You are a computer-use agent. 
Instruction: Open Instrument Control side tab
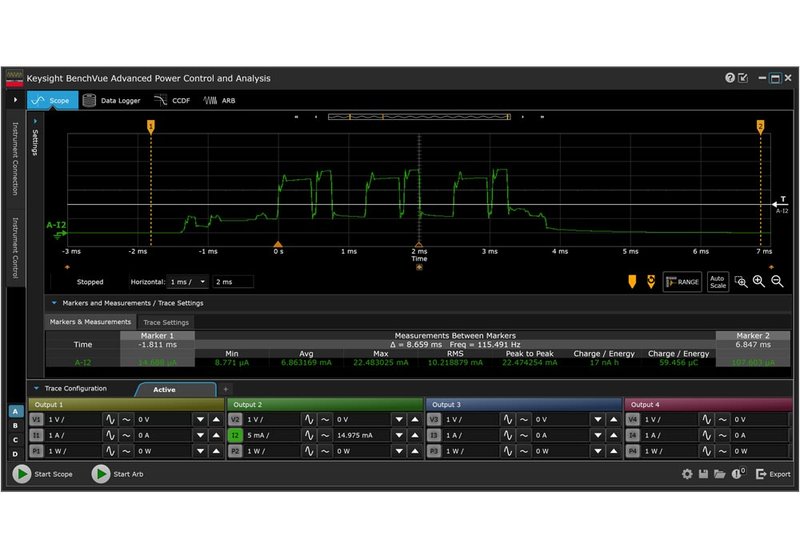pyautogui.click(x=15, y=248)
